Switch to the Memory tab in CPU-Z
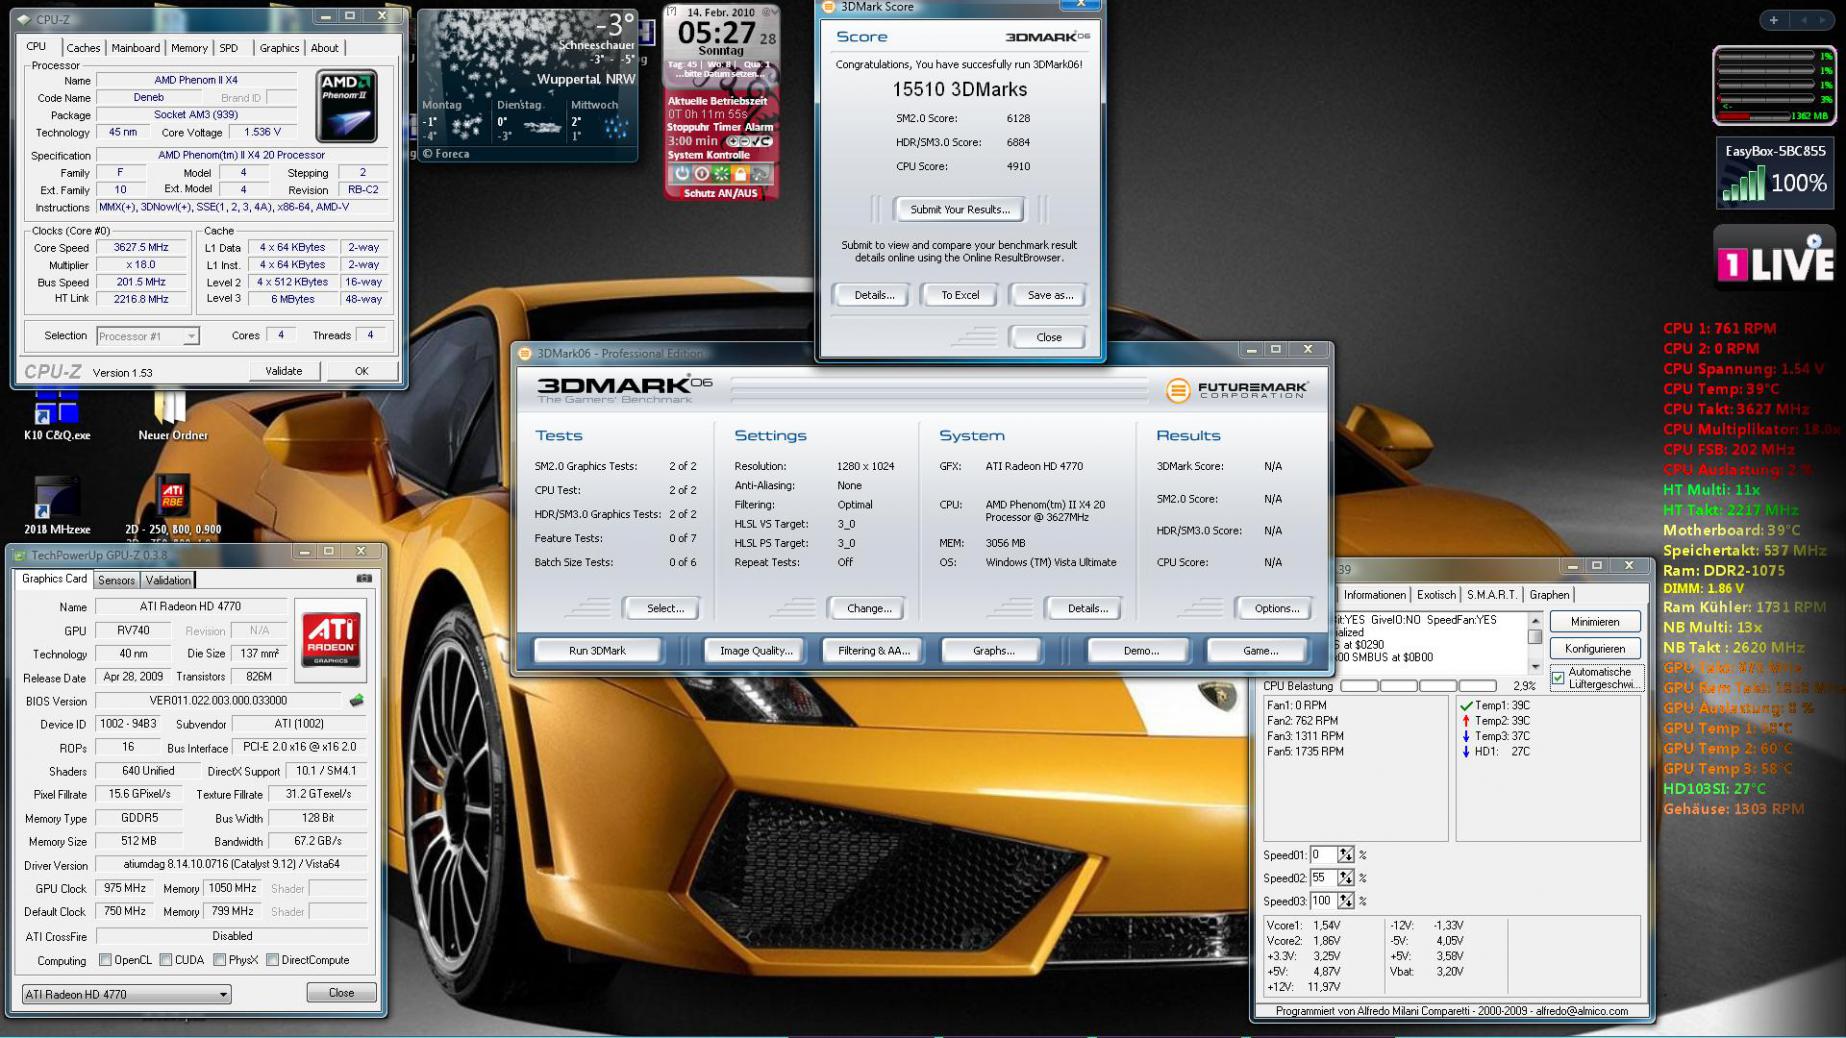The image size is (1846, 1038). point(189,48)
